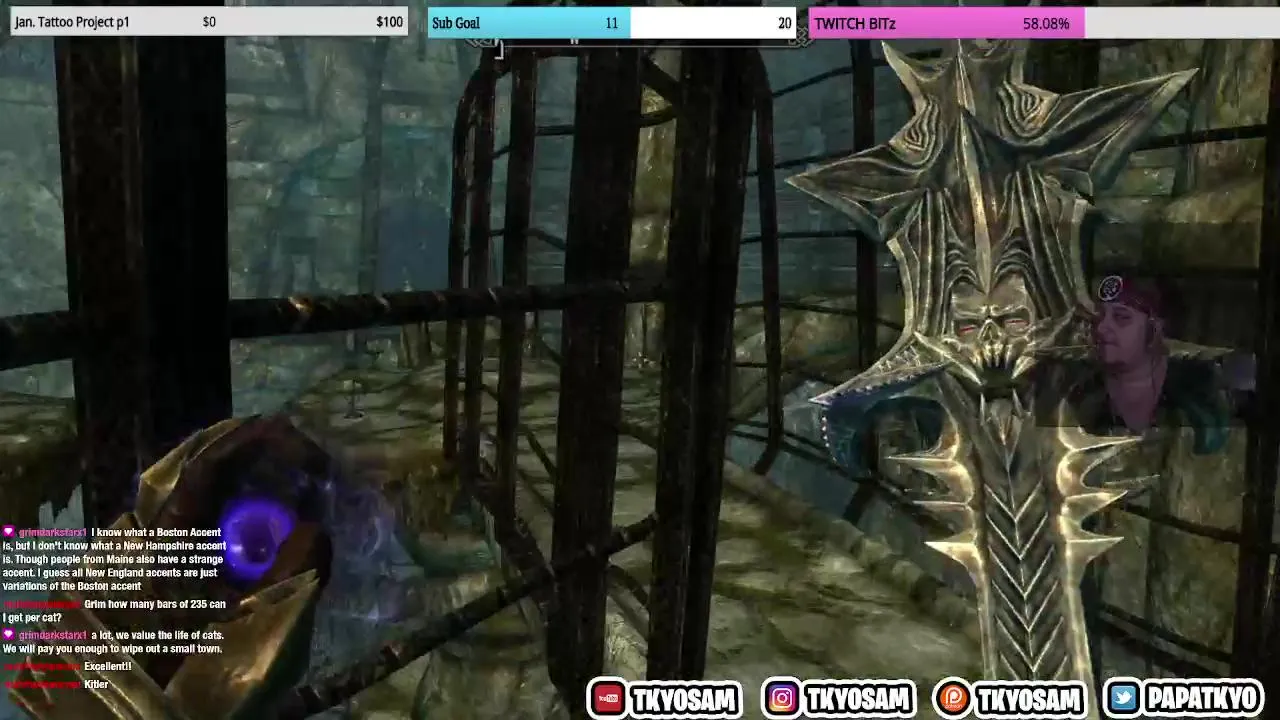Click the heart badge on the Boston Accent chat message

coord(9,533)
